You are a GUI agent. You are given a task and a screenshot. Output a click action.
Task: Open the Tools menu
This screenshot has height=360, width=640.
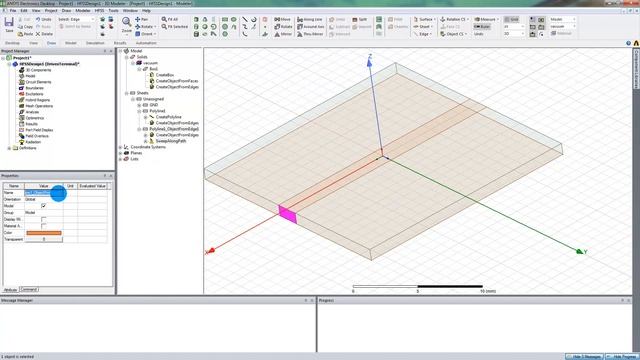tap(113, 10)
